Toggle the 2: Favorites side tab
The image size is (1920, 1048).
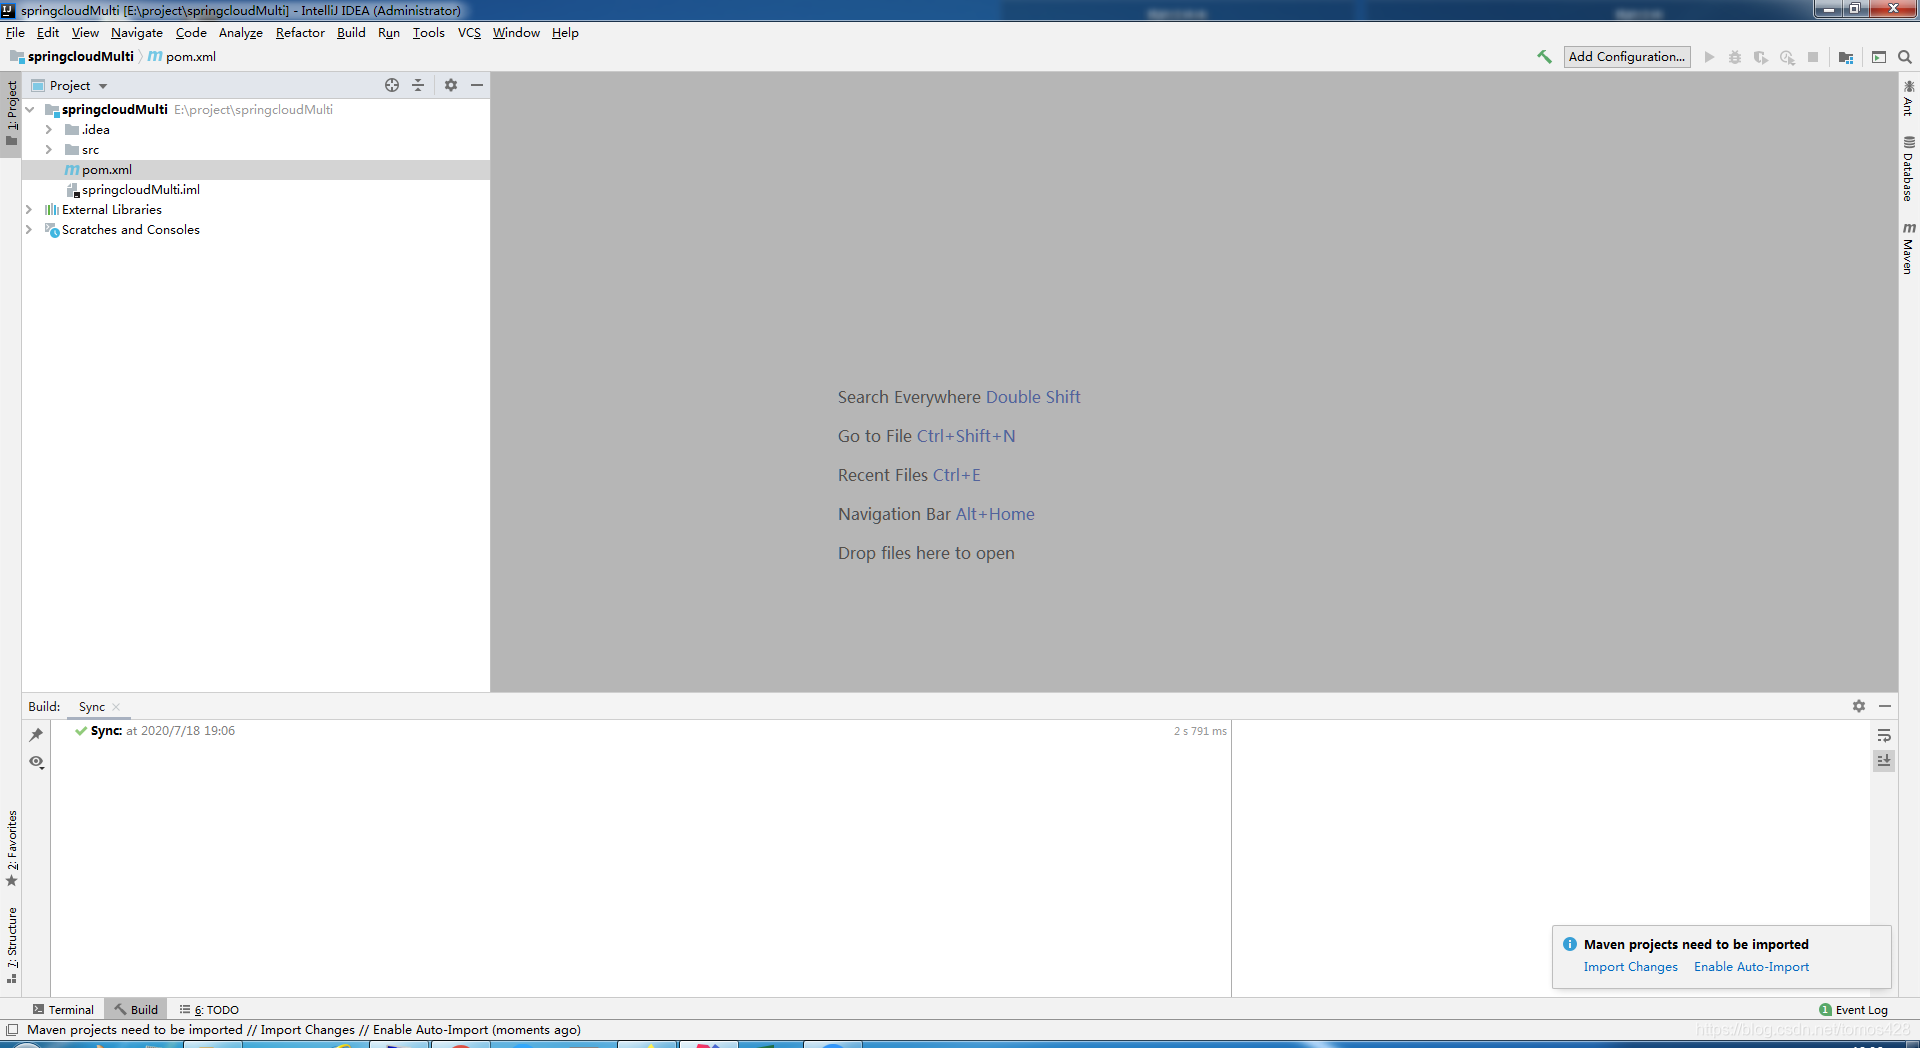click(x=11, y=849)
